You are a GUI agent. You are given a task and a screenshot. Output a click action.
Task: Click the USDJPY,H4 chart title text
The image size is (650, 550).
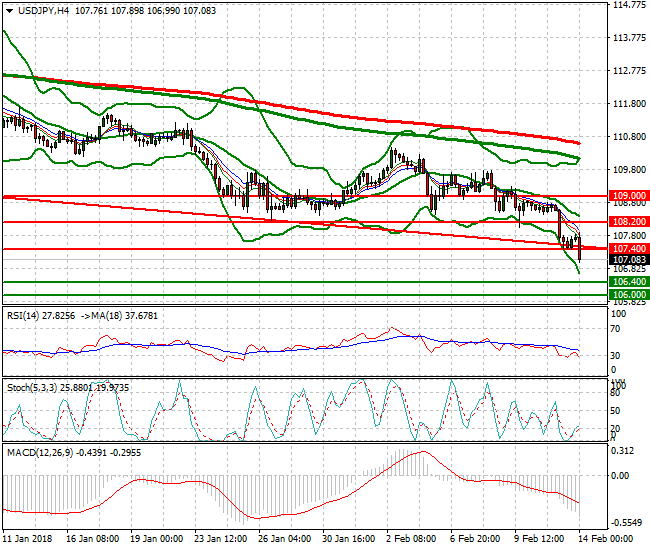pyautogui.click(x=44, y=11)
